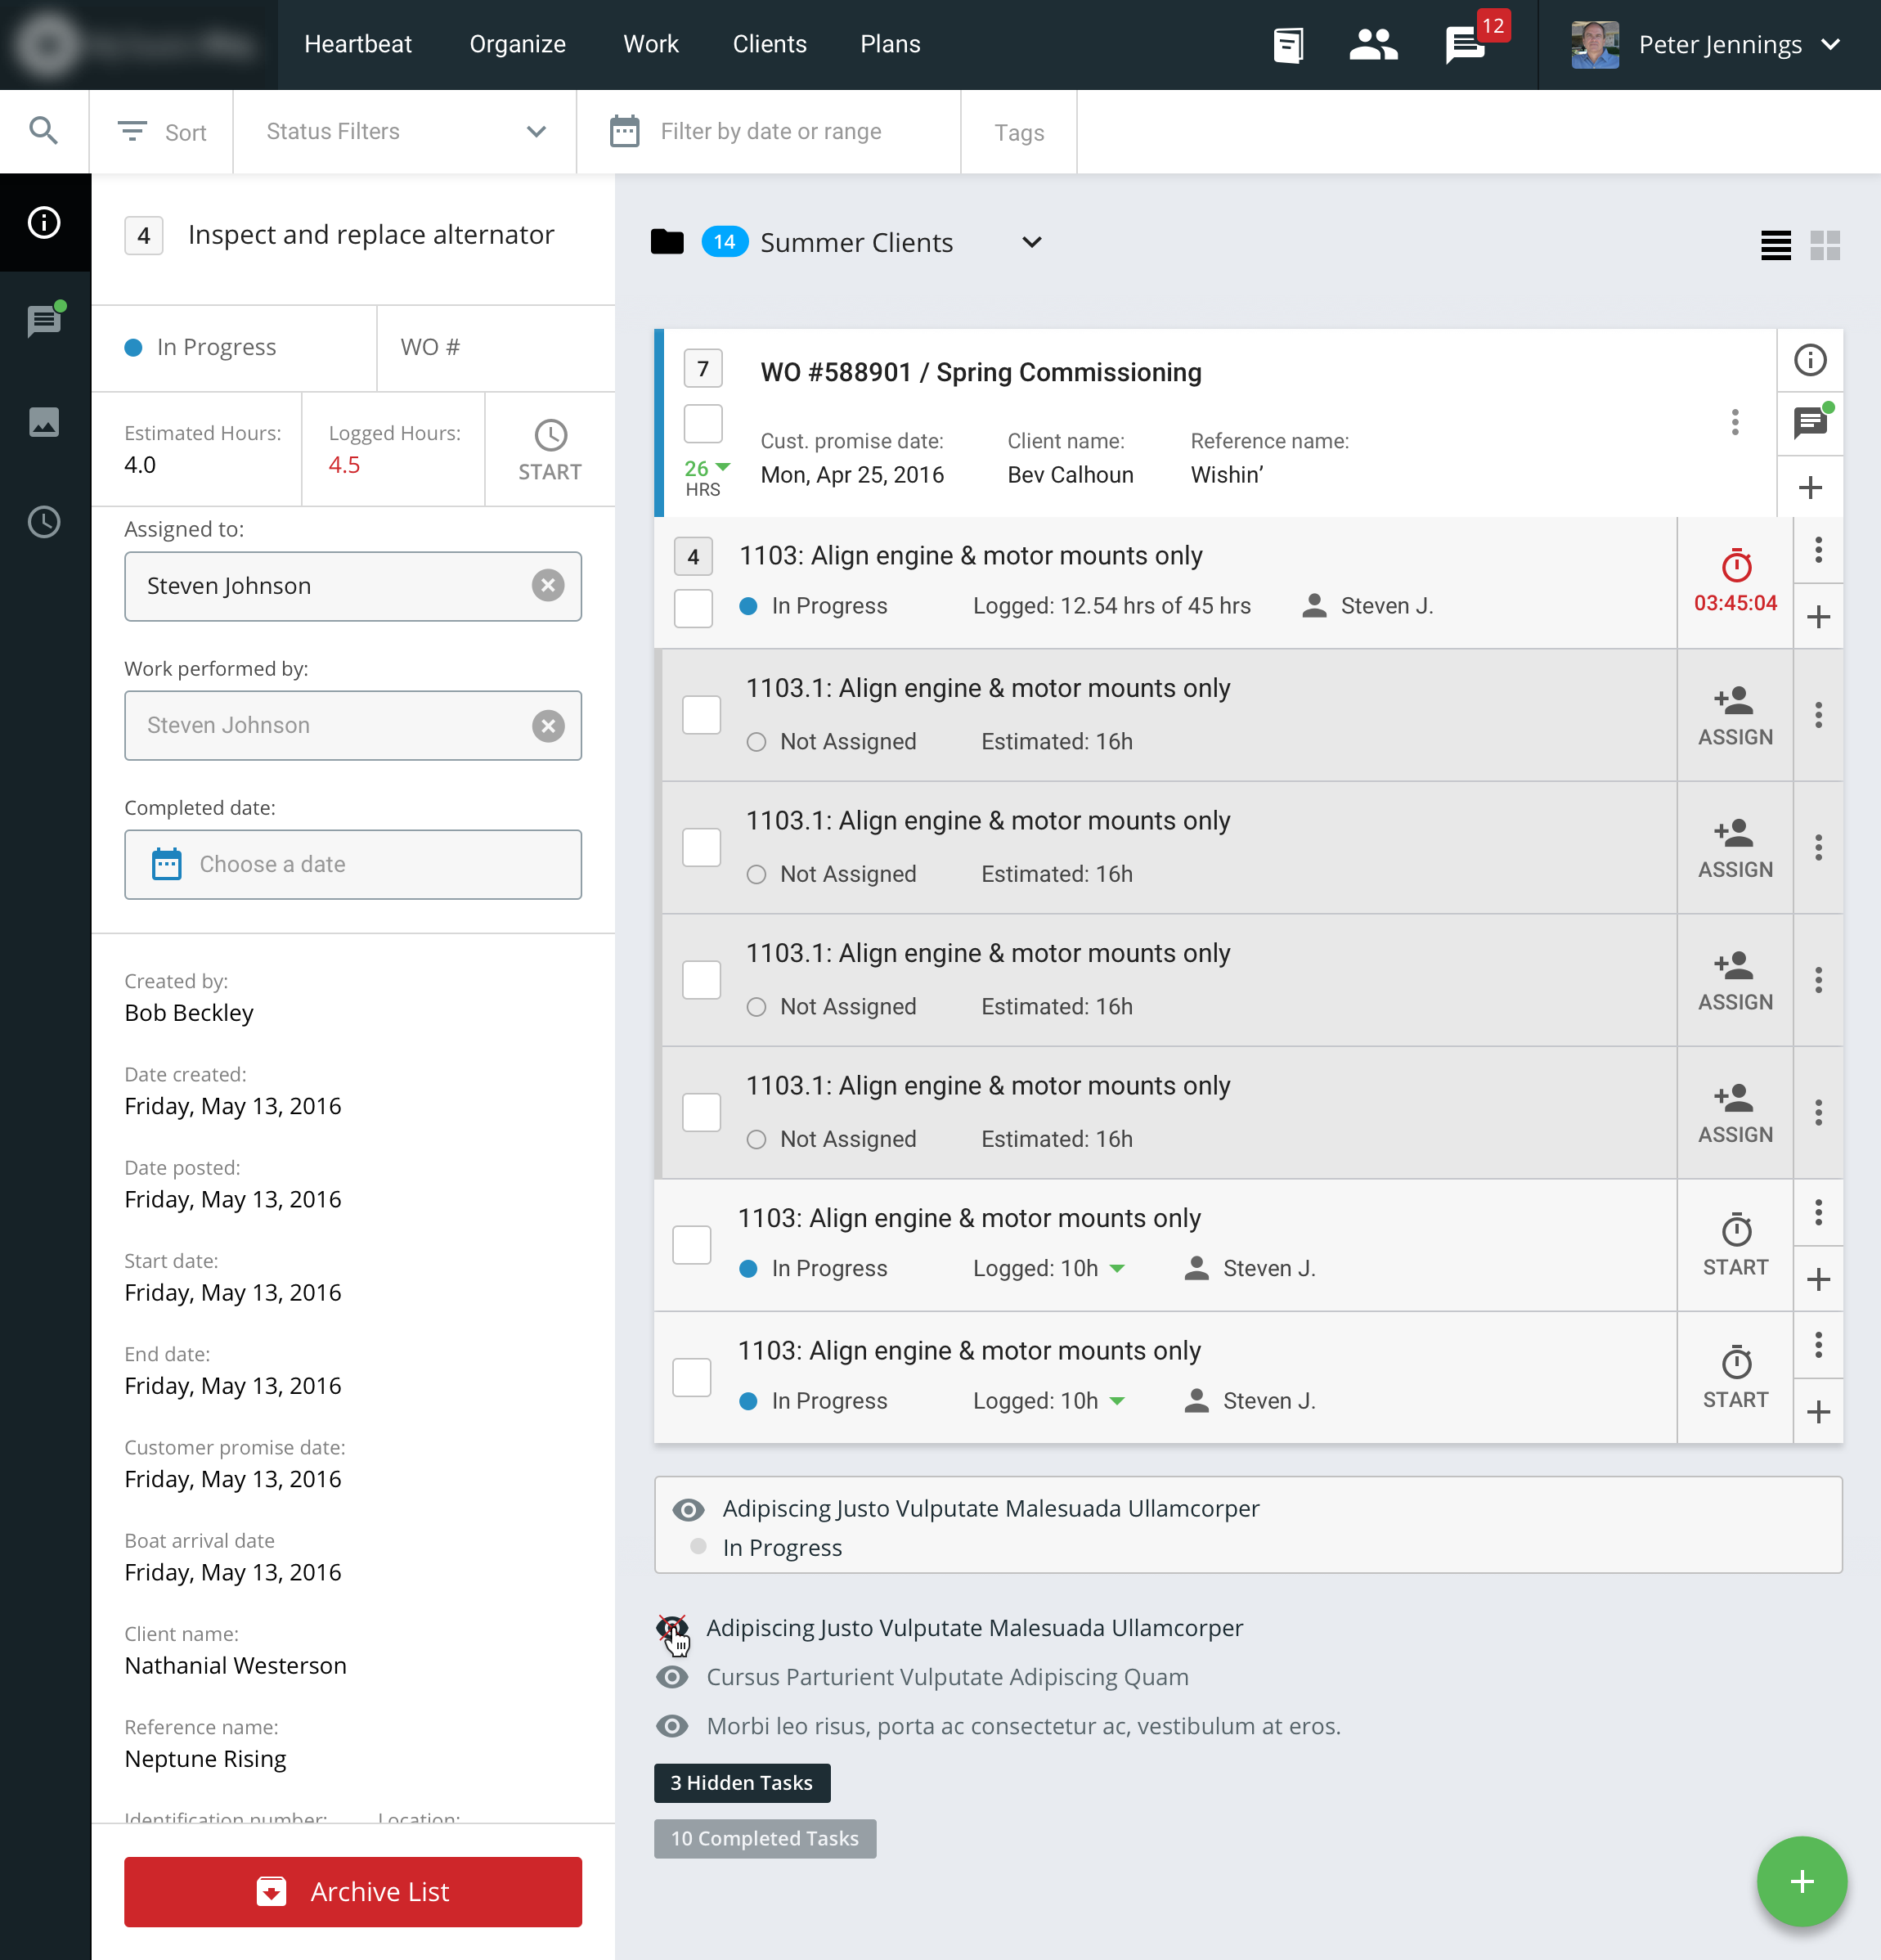Expand the Summer Clients folder dropdown
Viewport: 1881px width, 1960px height.
click(1032, 242)
